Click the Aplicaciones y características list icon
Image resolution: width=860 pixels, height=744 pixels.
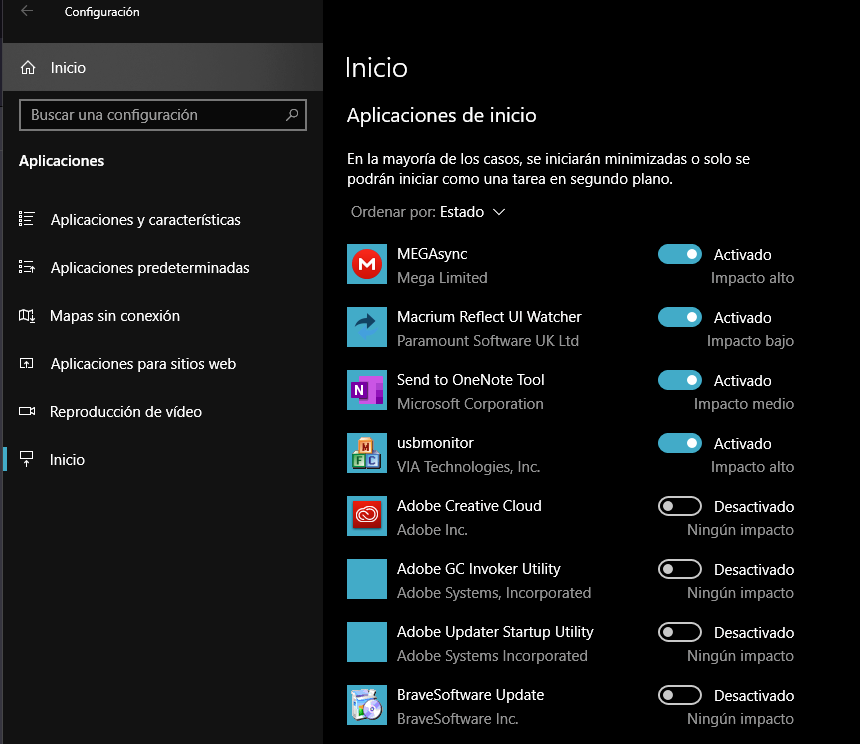(27, 219)
